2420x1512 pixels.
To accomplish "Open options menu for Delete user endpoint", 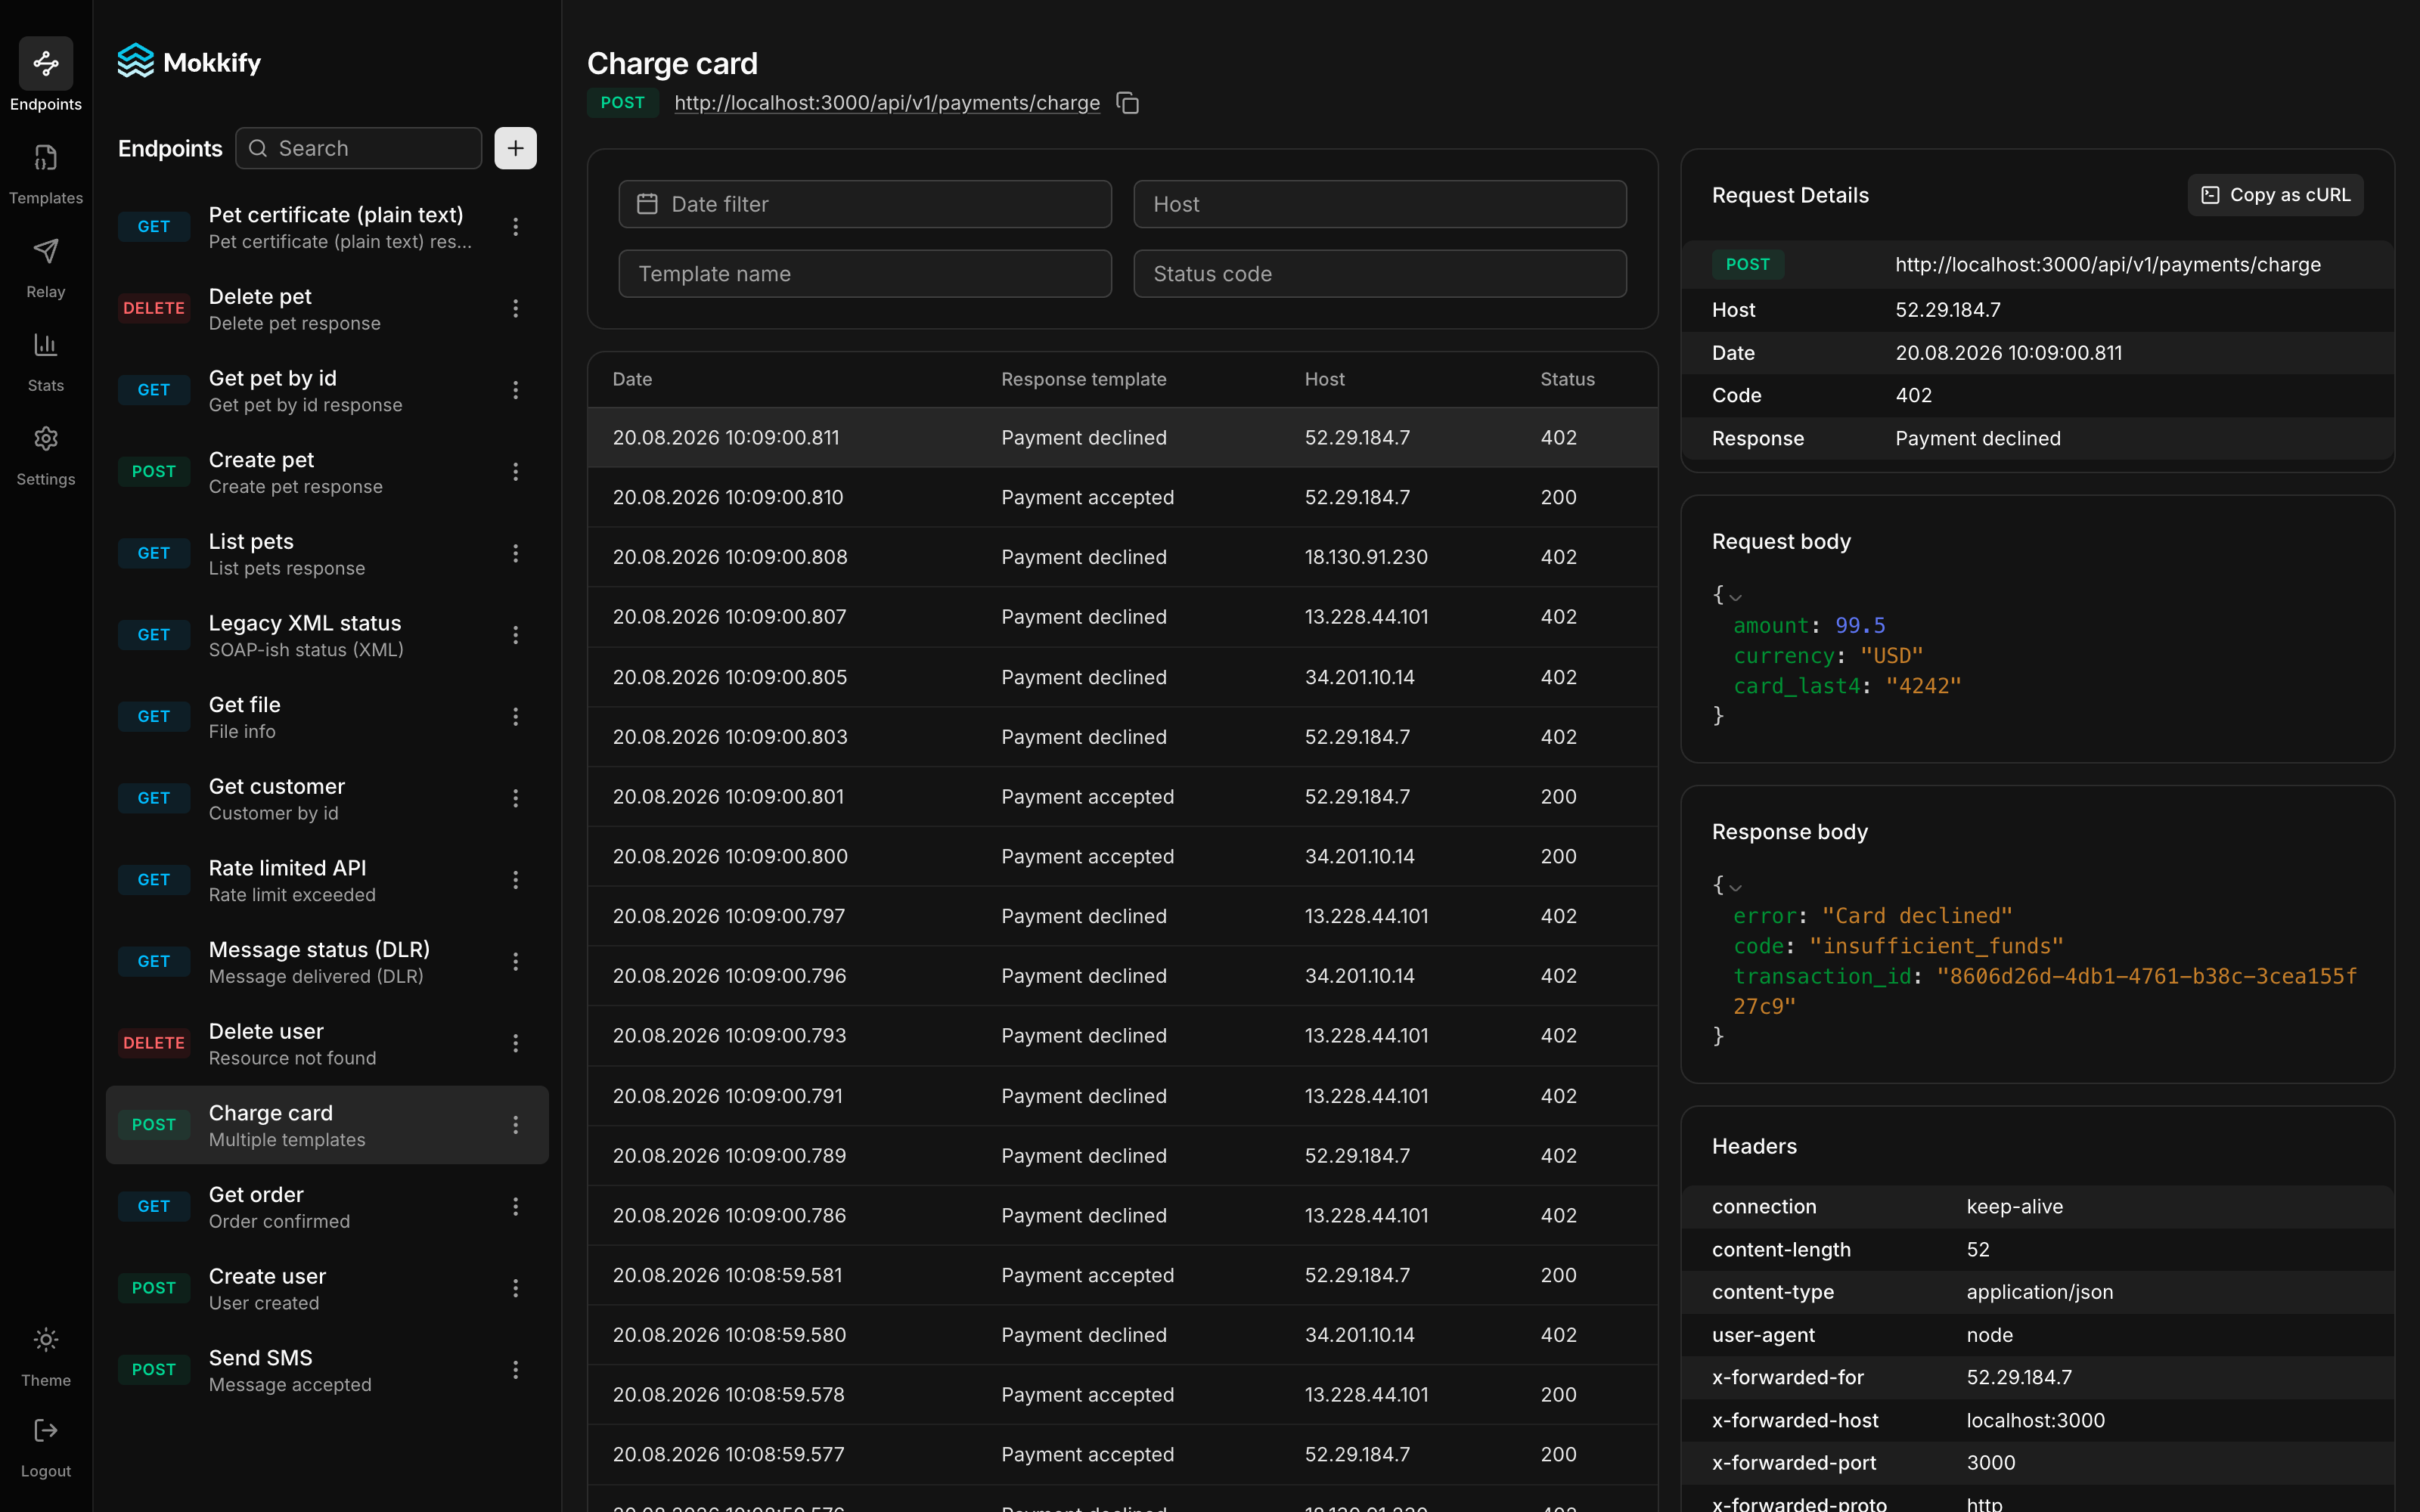I will (516, 1043).
